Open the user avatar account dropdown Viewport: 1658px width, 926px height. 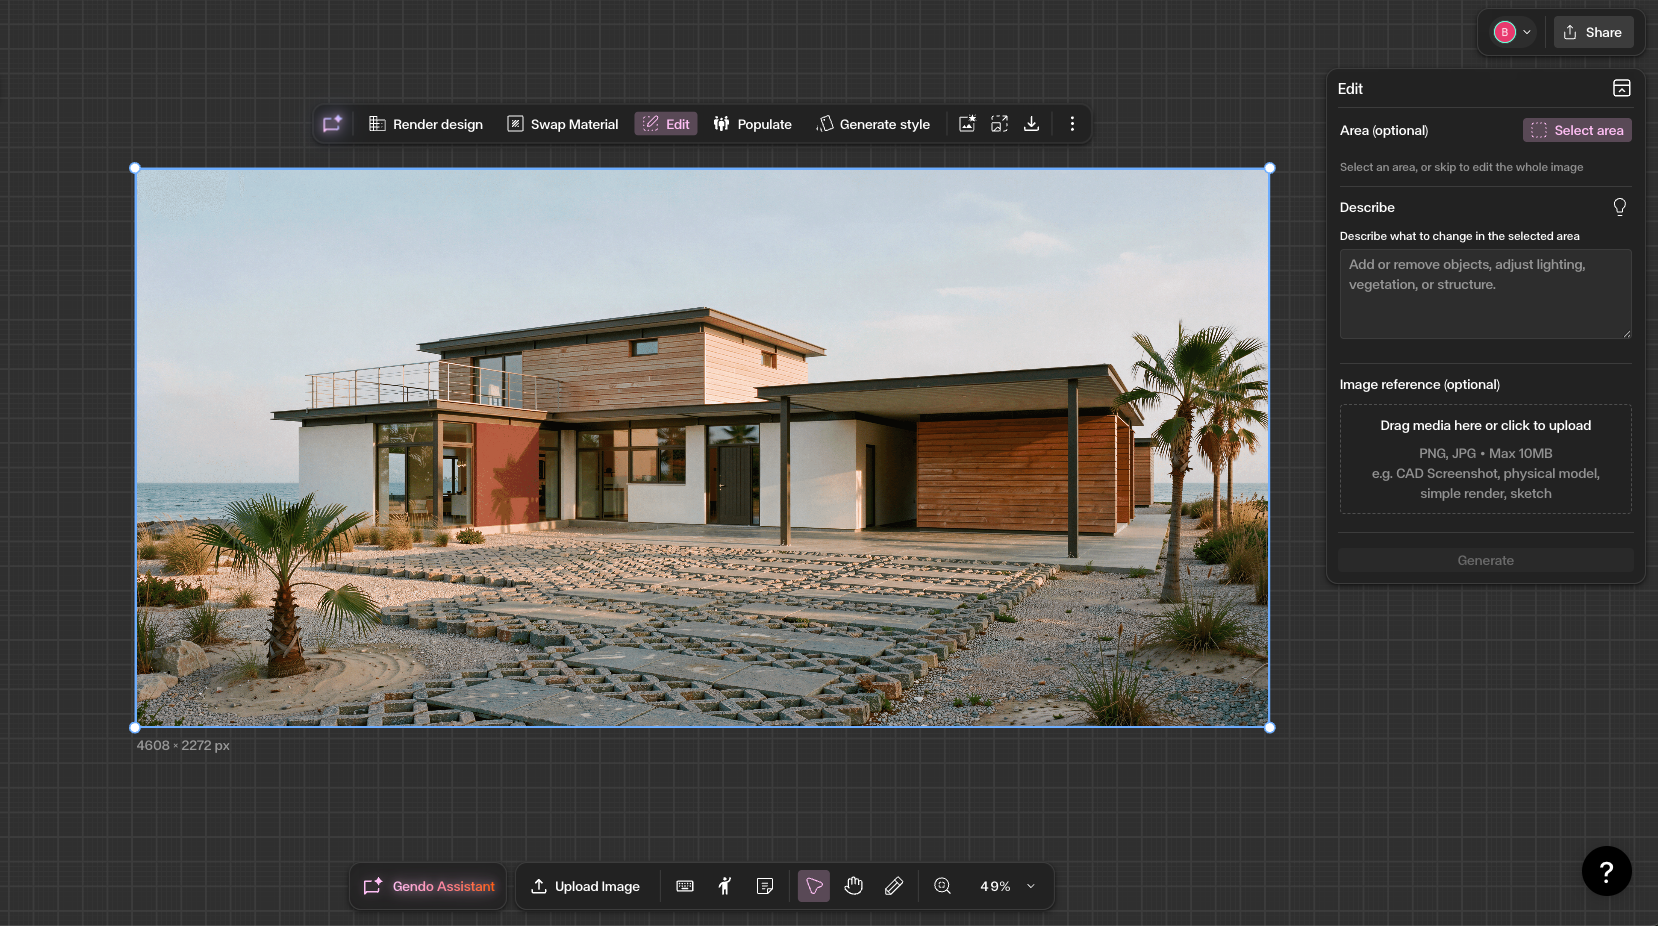pyautogui.click(x=1512, y=32)
